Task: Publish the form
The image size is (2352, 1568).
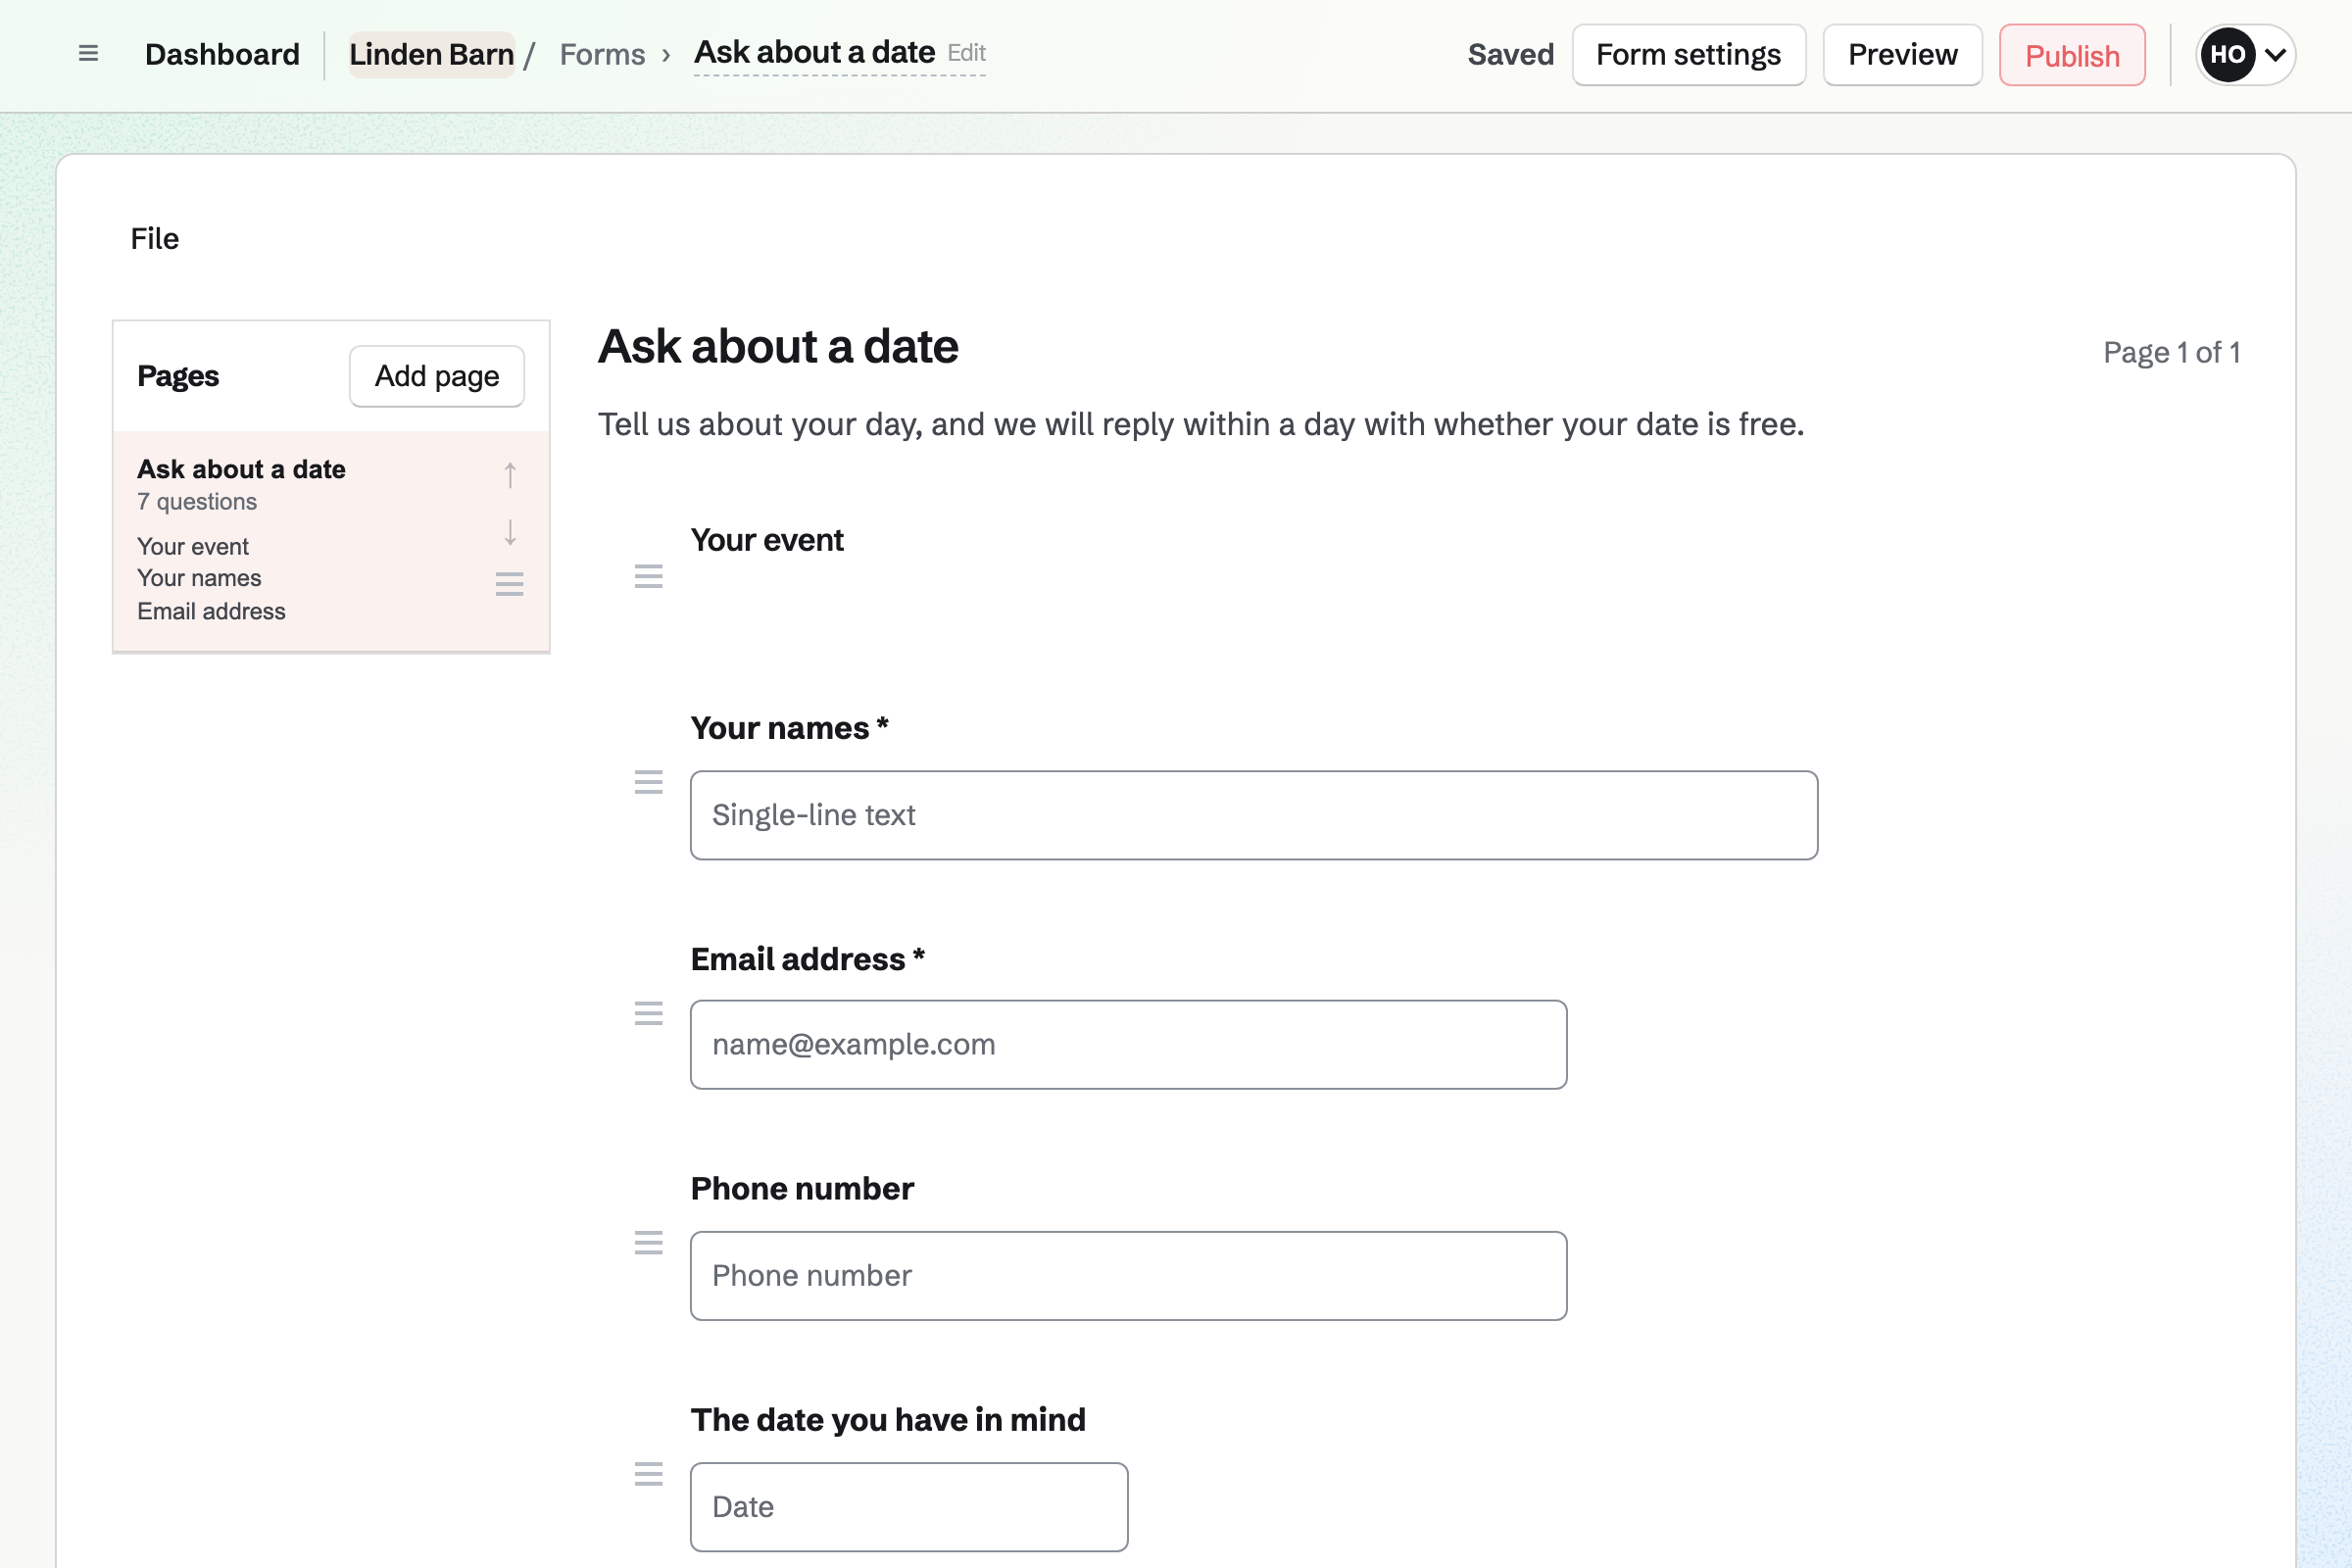Action: (2072, 55)
